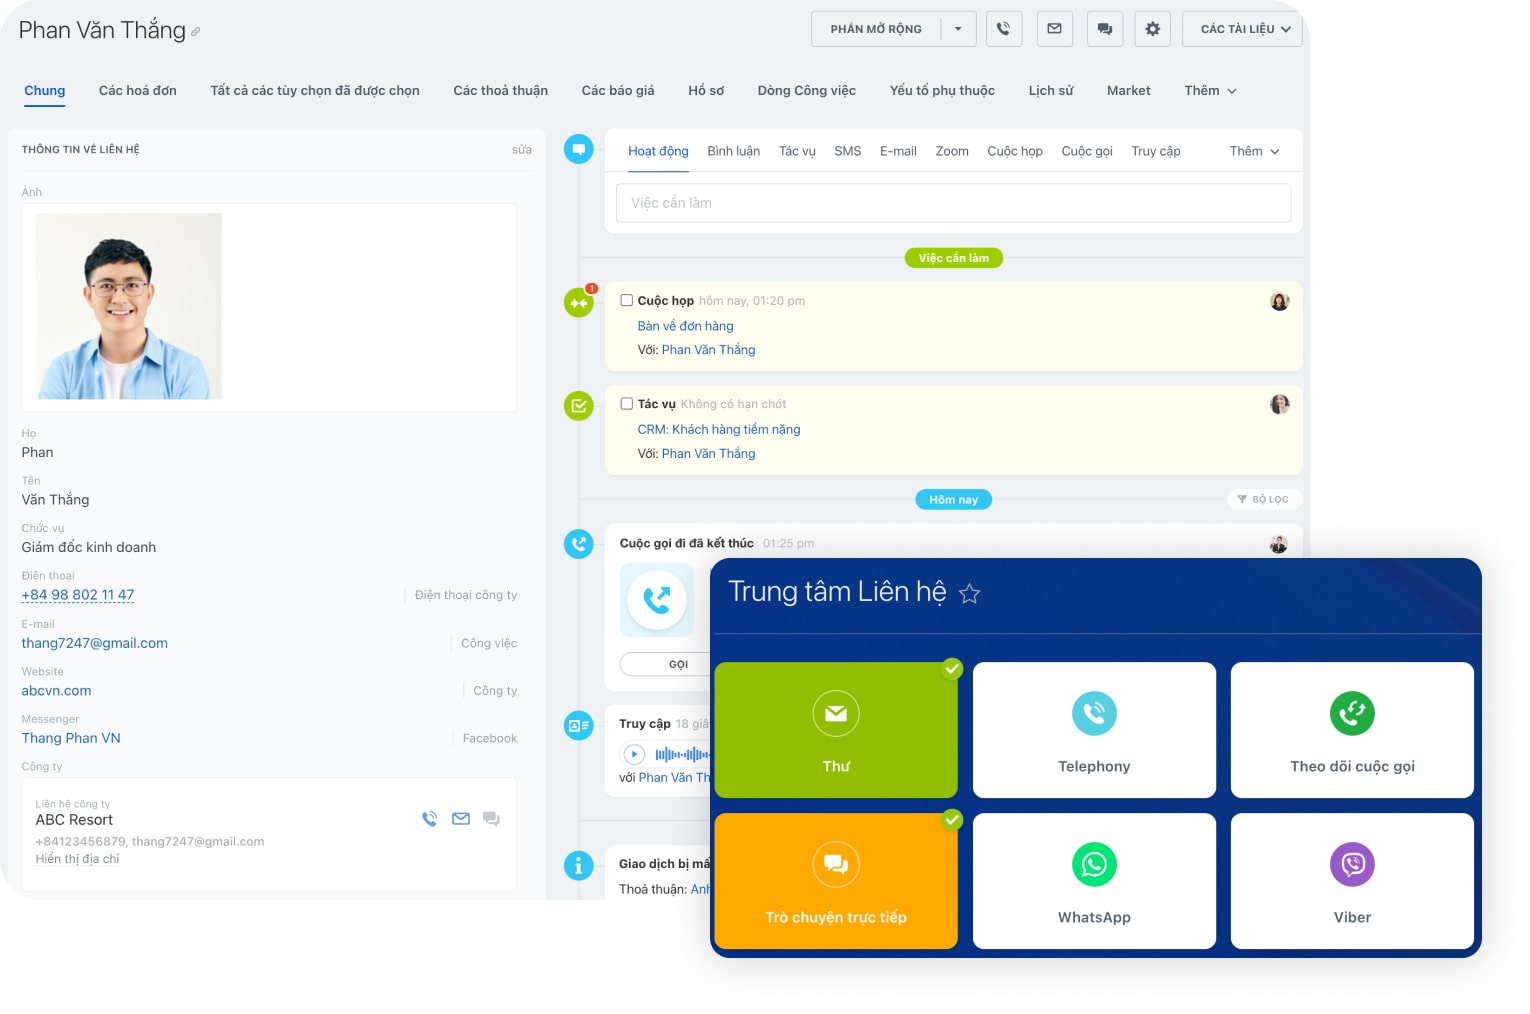Open Theo dõi cuộc gọi channel tile
This screenshot has width=1530, height=1014.
click(1352, 730)
